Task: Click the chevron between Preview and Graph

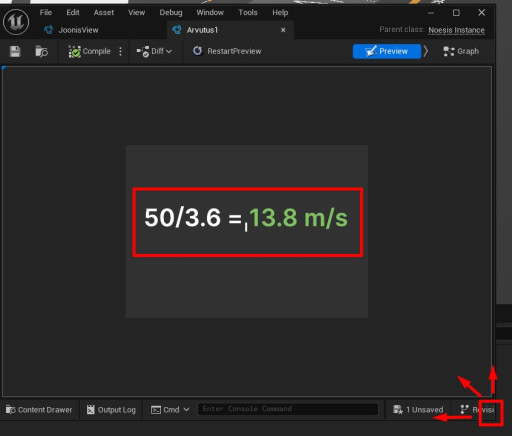Action: pyautogui.click(x=426, y=51)
